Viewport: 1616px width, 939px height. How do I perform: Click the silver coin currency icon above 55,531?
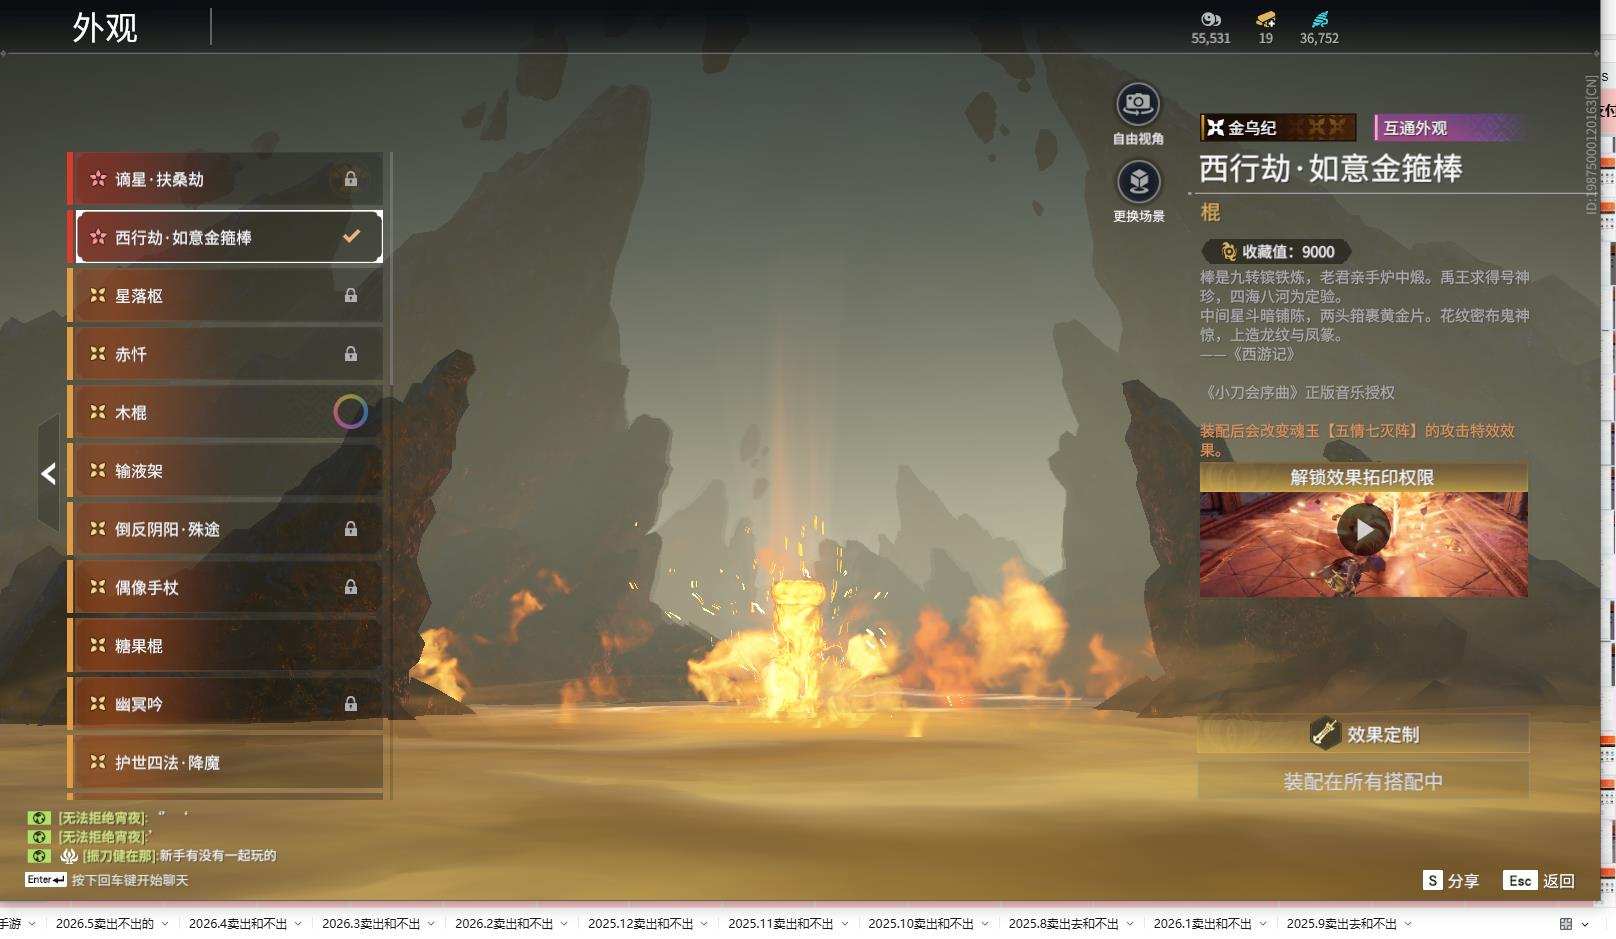click(1211, 19)
